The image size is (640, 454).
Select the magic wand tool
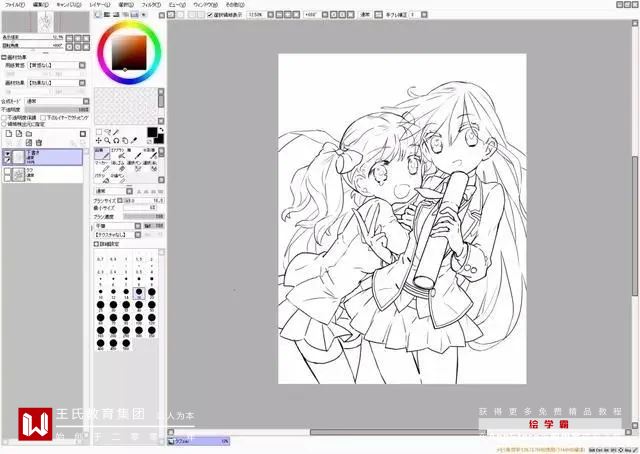(116, 132)
